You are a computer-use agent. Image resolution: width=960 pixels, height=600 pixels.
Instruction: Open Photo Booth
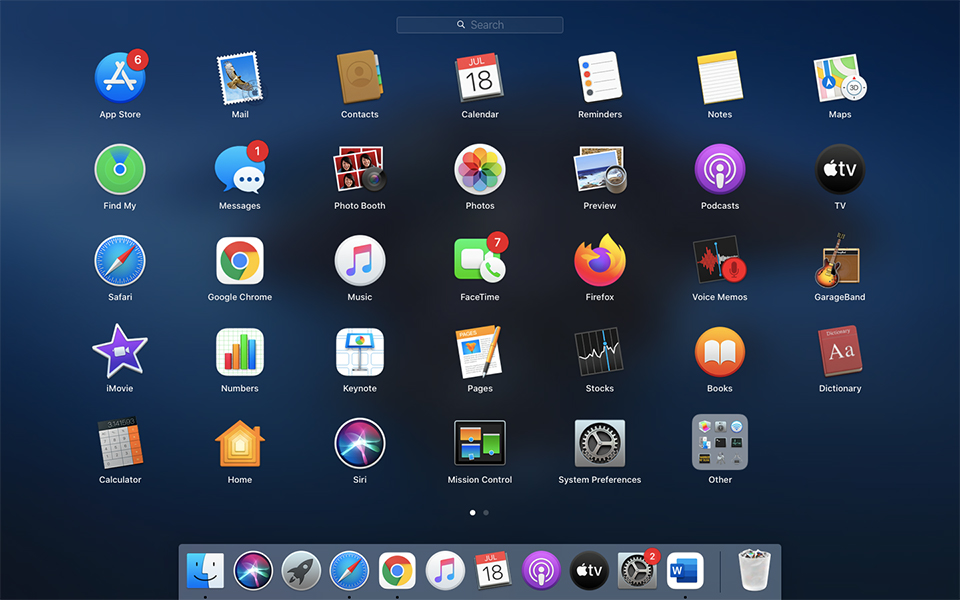[x=360, y=170]
